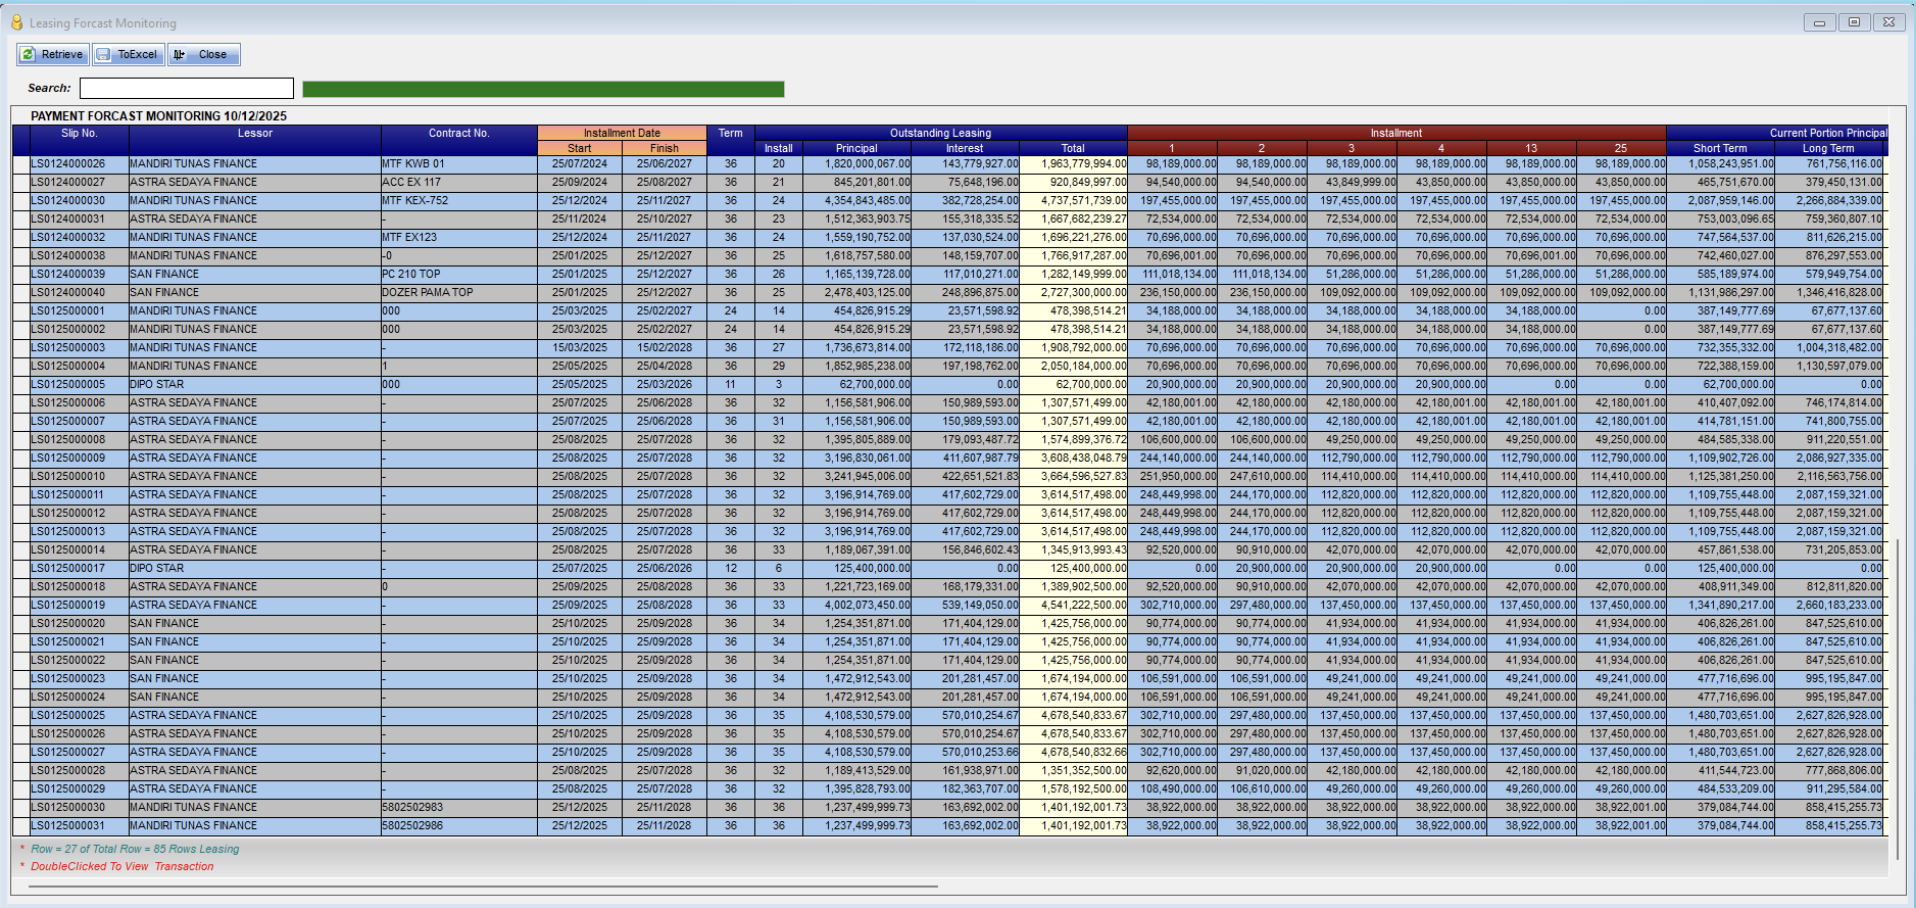This screenshot has width=1916, height=908.
Task: Click the Lessor column header
Action: 255,133
